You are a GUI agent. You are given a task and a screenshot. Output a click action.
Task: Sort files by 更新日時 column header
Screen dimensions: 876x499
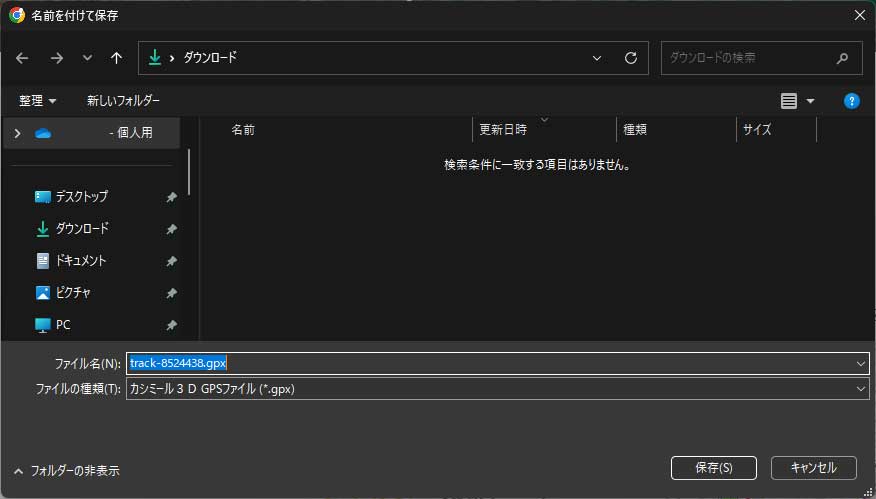(503, 130)
